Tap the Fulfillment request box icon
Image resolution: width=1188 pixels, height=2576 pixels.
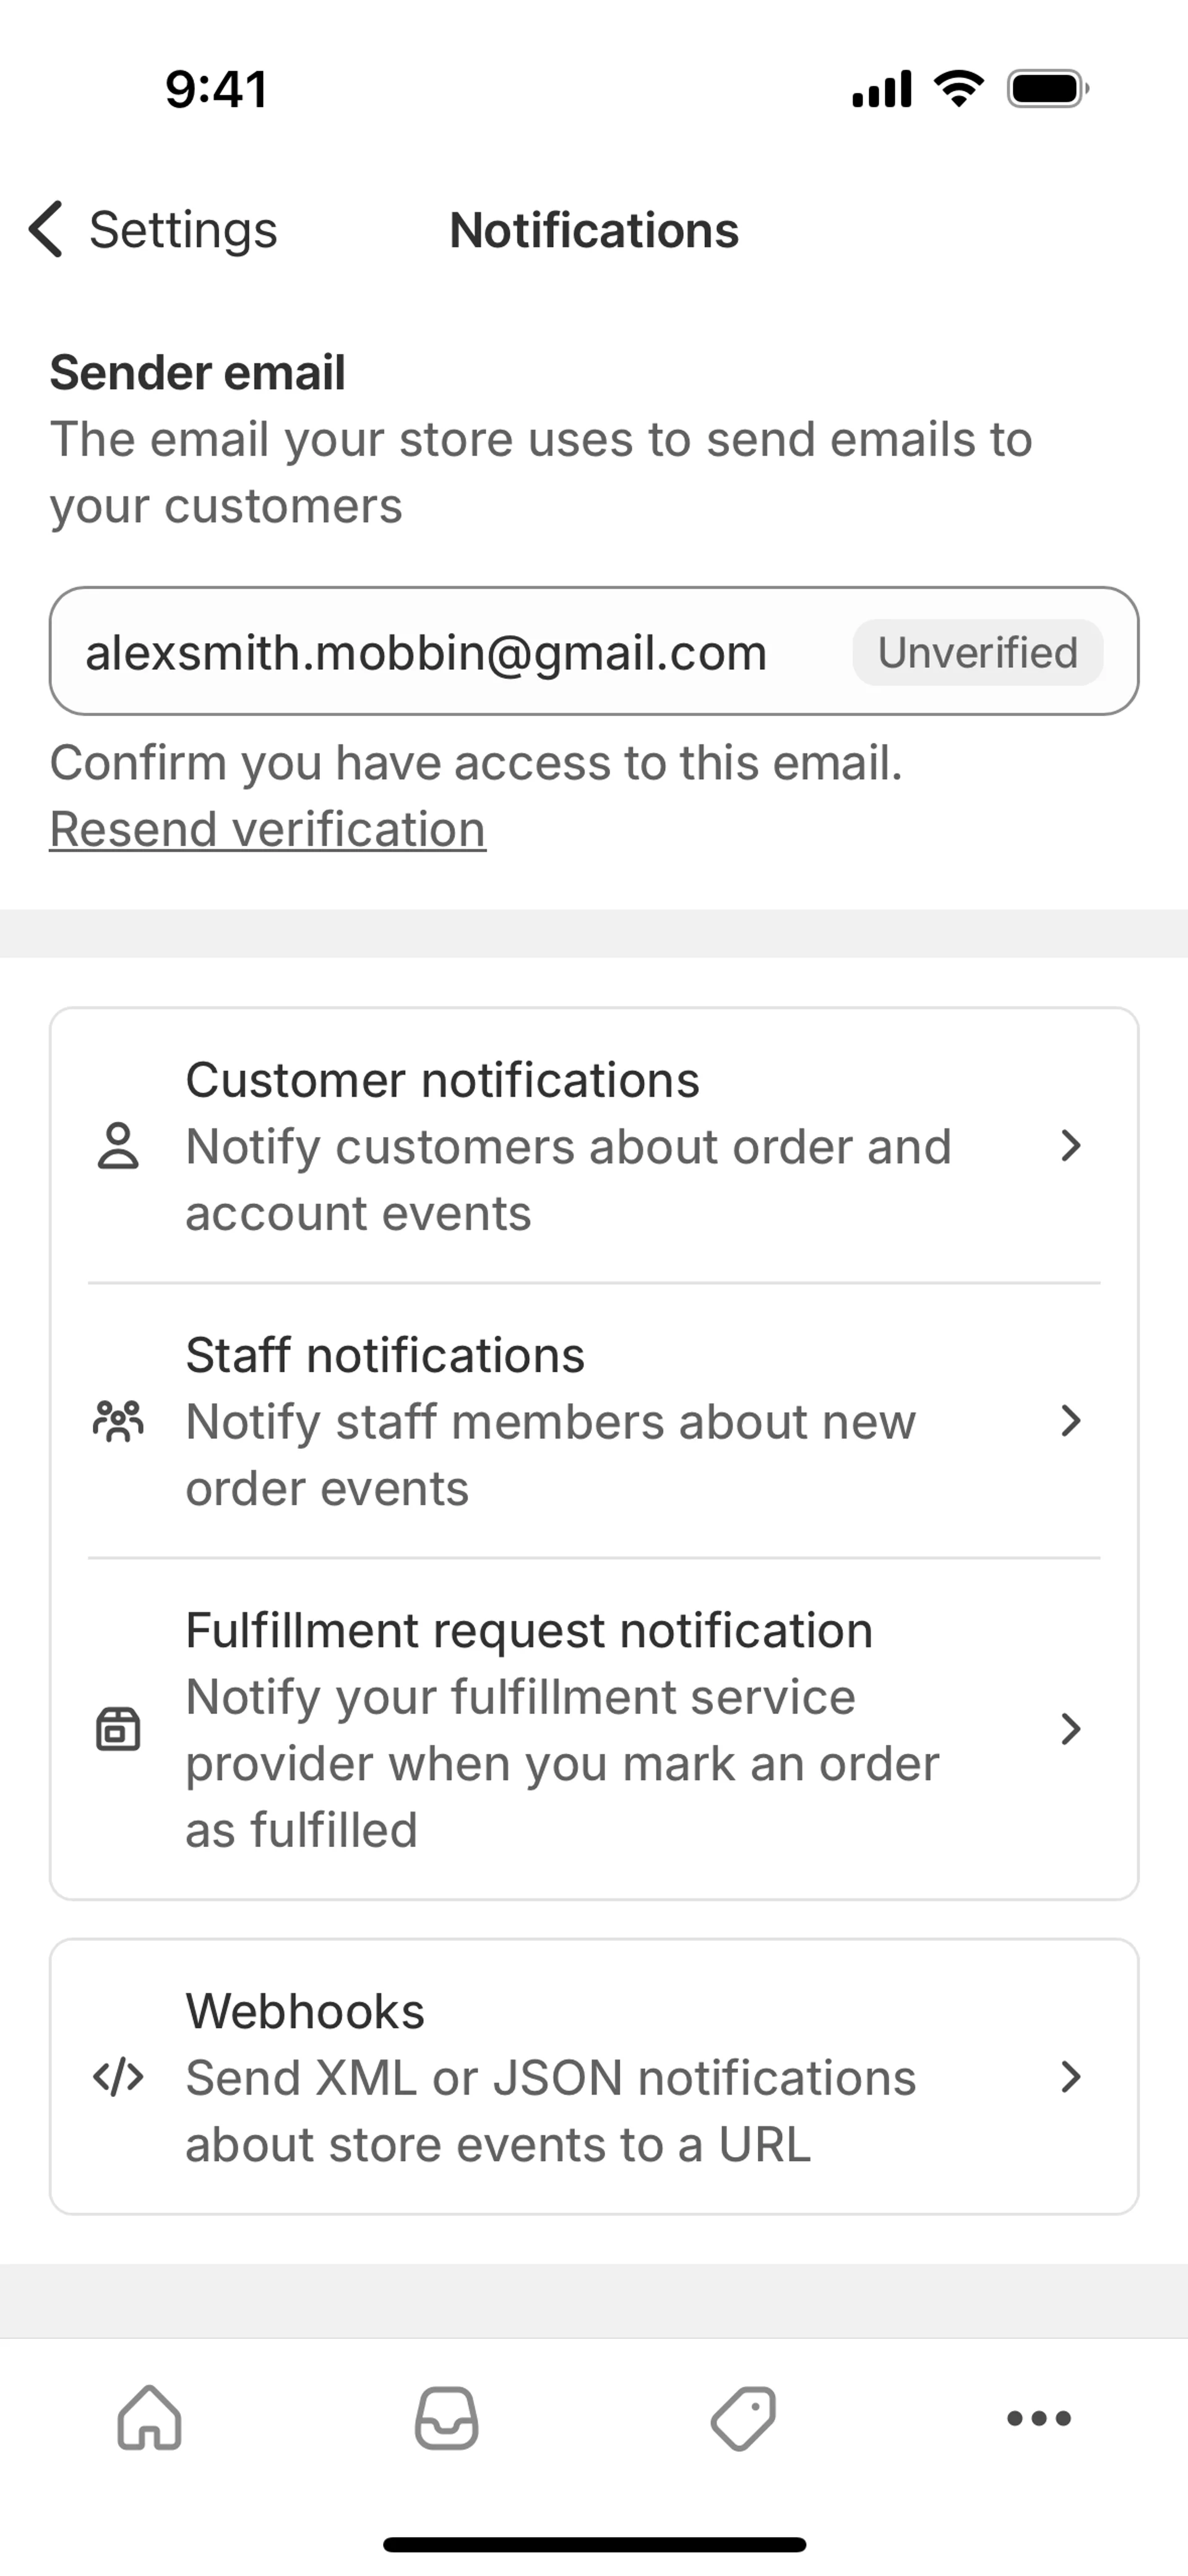pos(118,1729)
